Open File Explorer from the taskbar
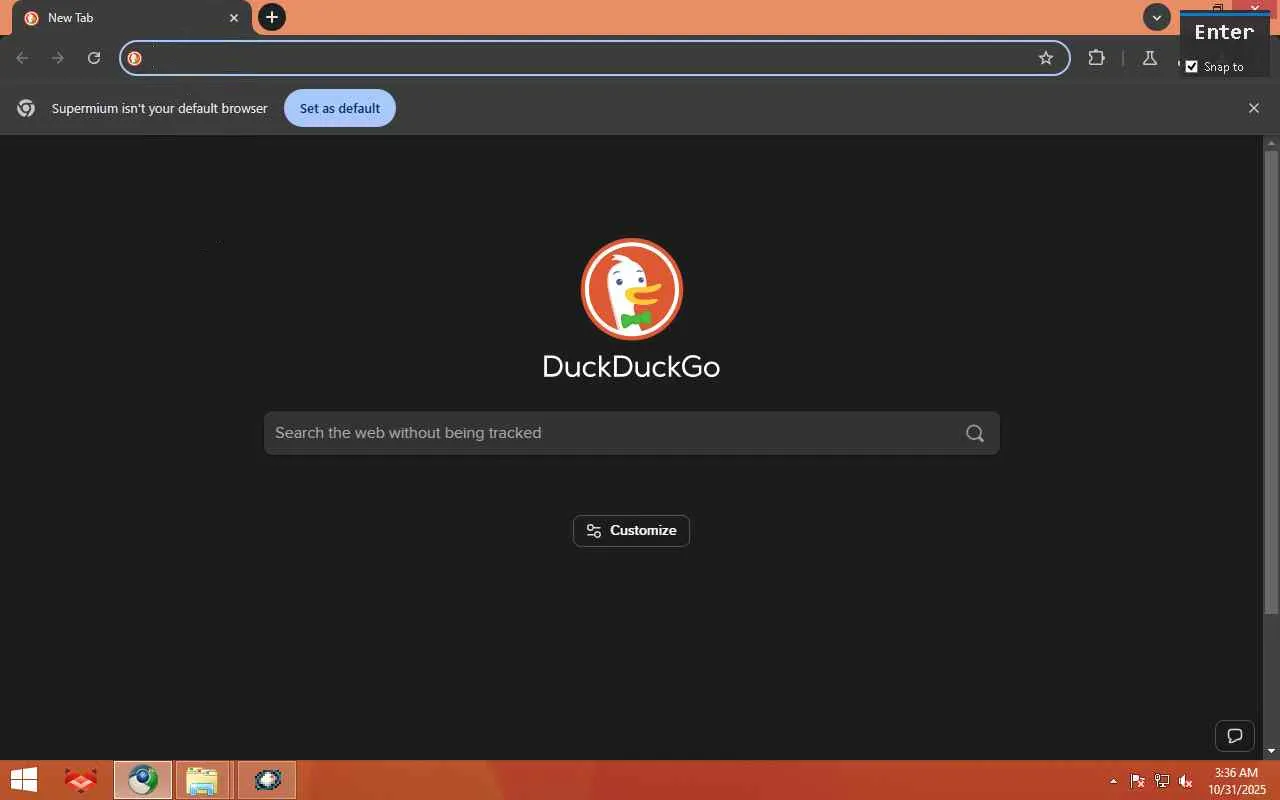 [x=202, y=780]
